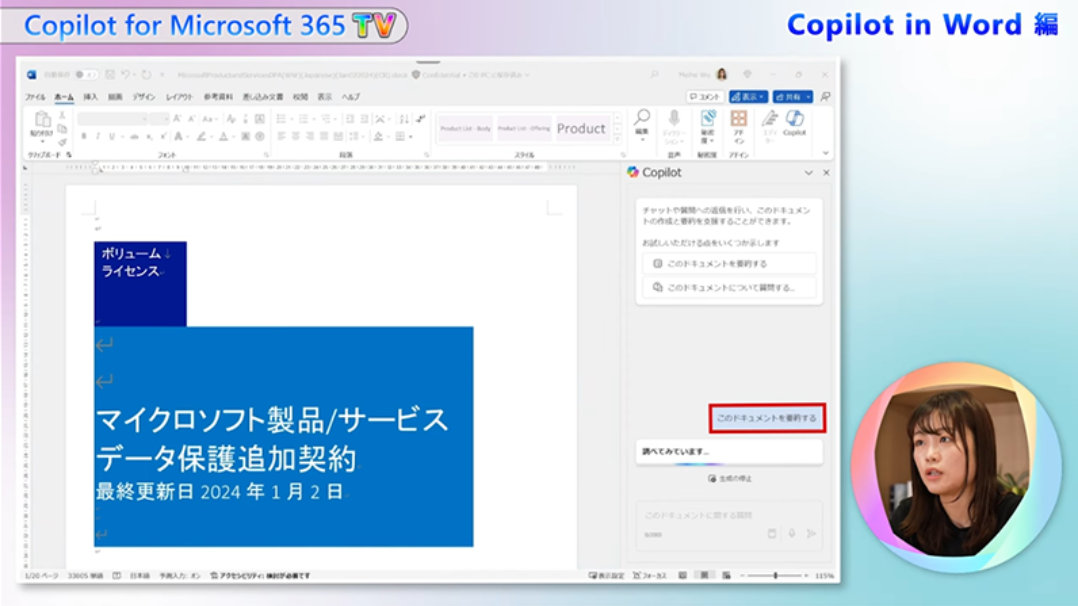
Task: Click the Paste clipboard icon
Action: pos(41,122)
